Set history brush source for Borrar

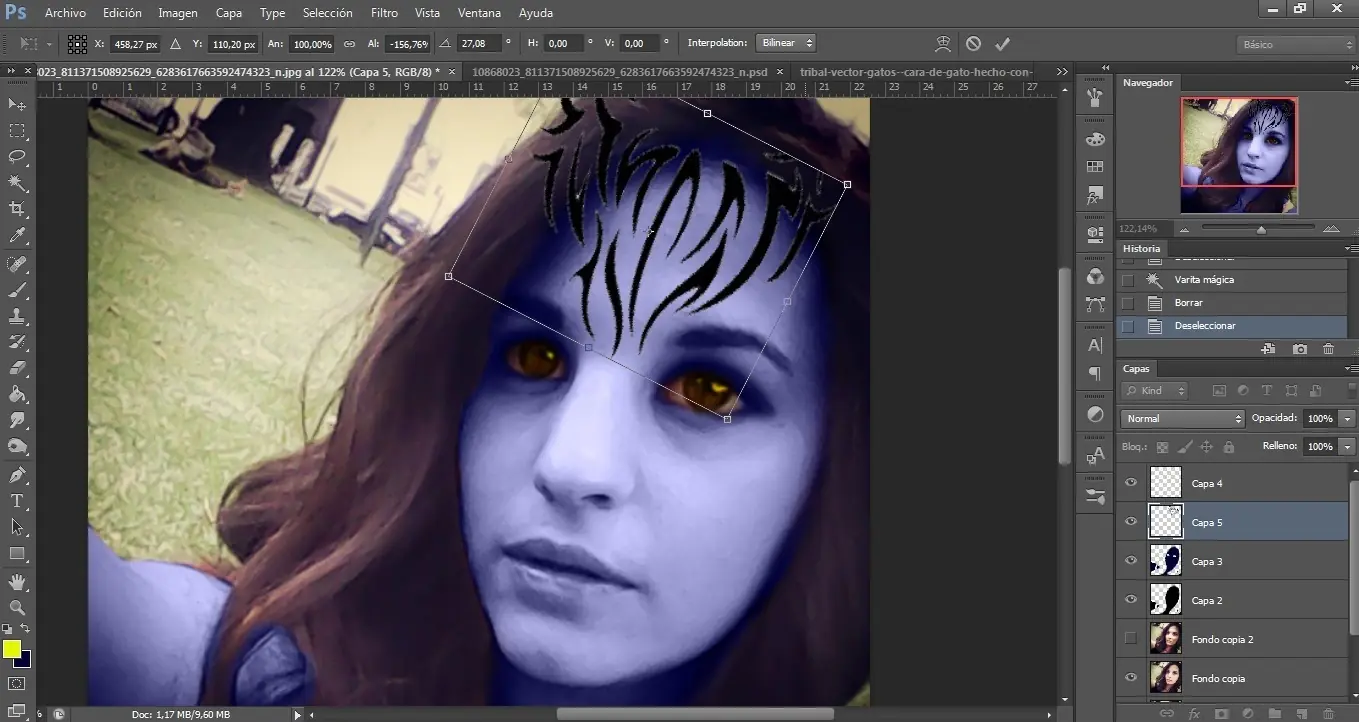[x=1128, y=303]
